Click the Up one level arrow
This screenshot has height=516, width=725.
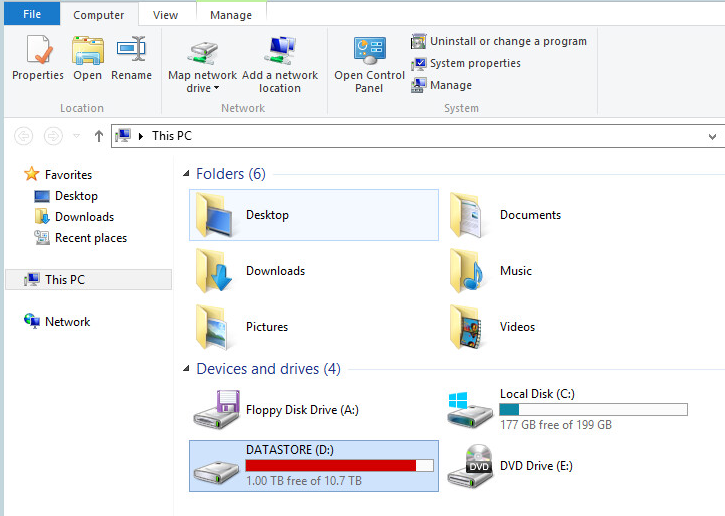pyautogui.click(x=98, y=136)
